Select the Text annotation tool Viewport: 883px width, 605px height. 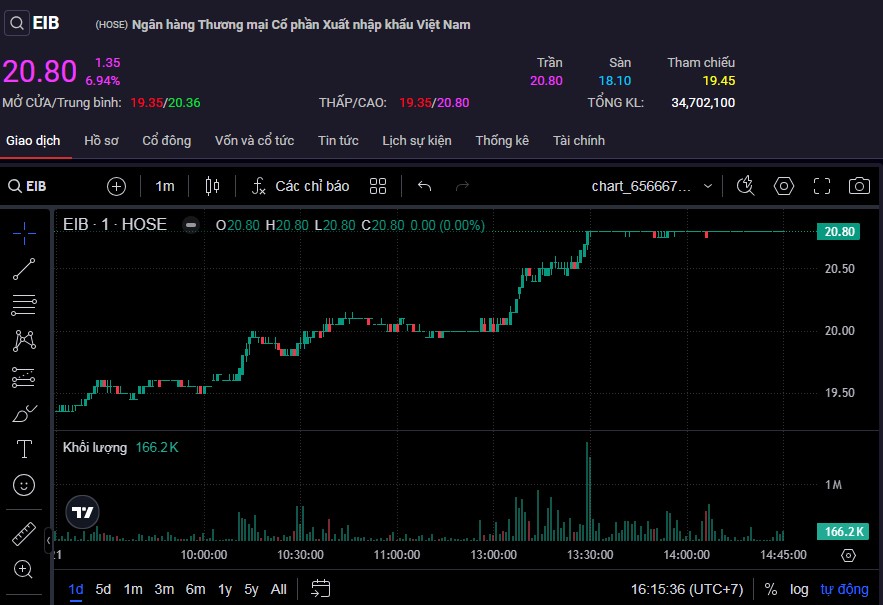[24, 449]
